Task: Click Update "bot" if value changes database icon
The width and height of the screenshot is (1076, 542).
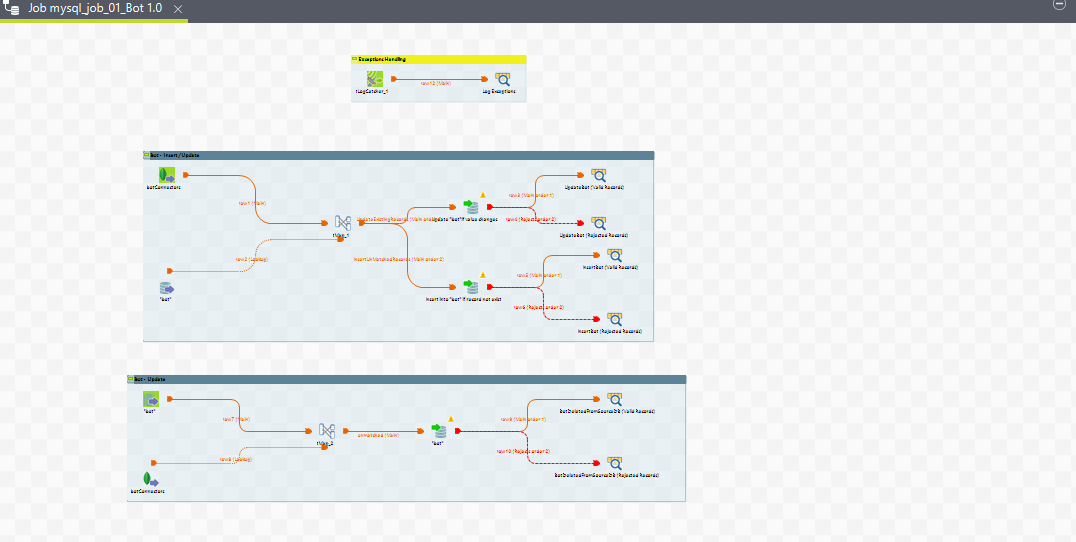Action: [473, 207]
